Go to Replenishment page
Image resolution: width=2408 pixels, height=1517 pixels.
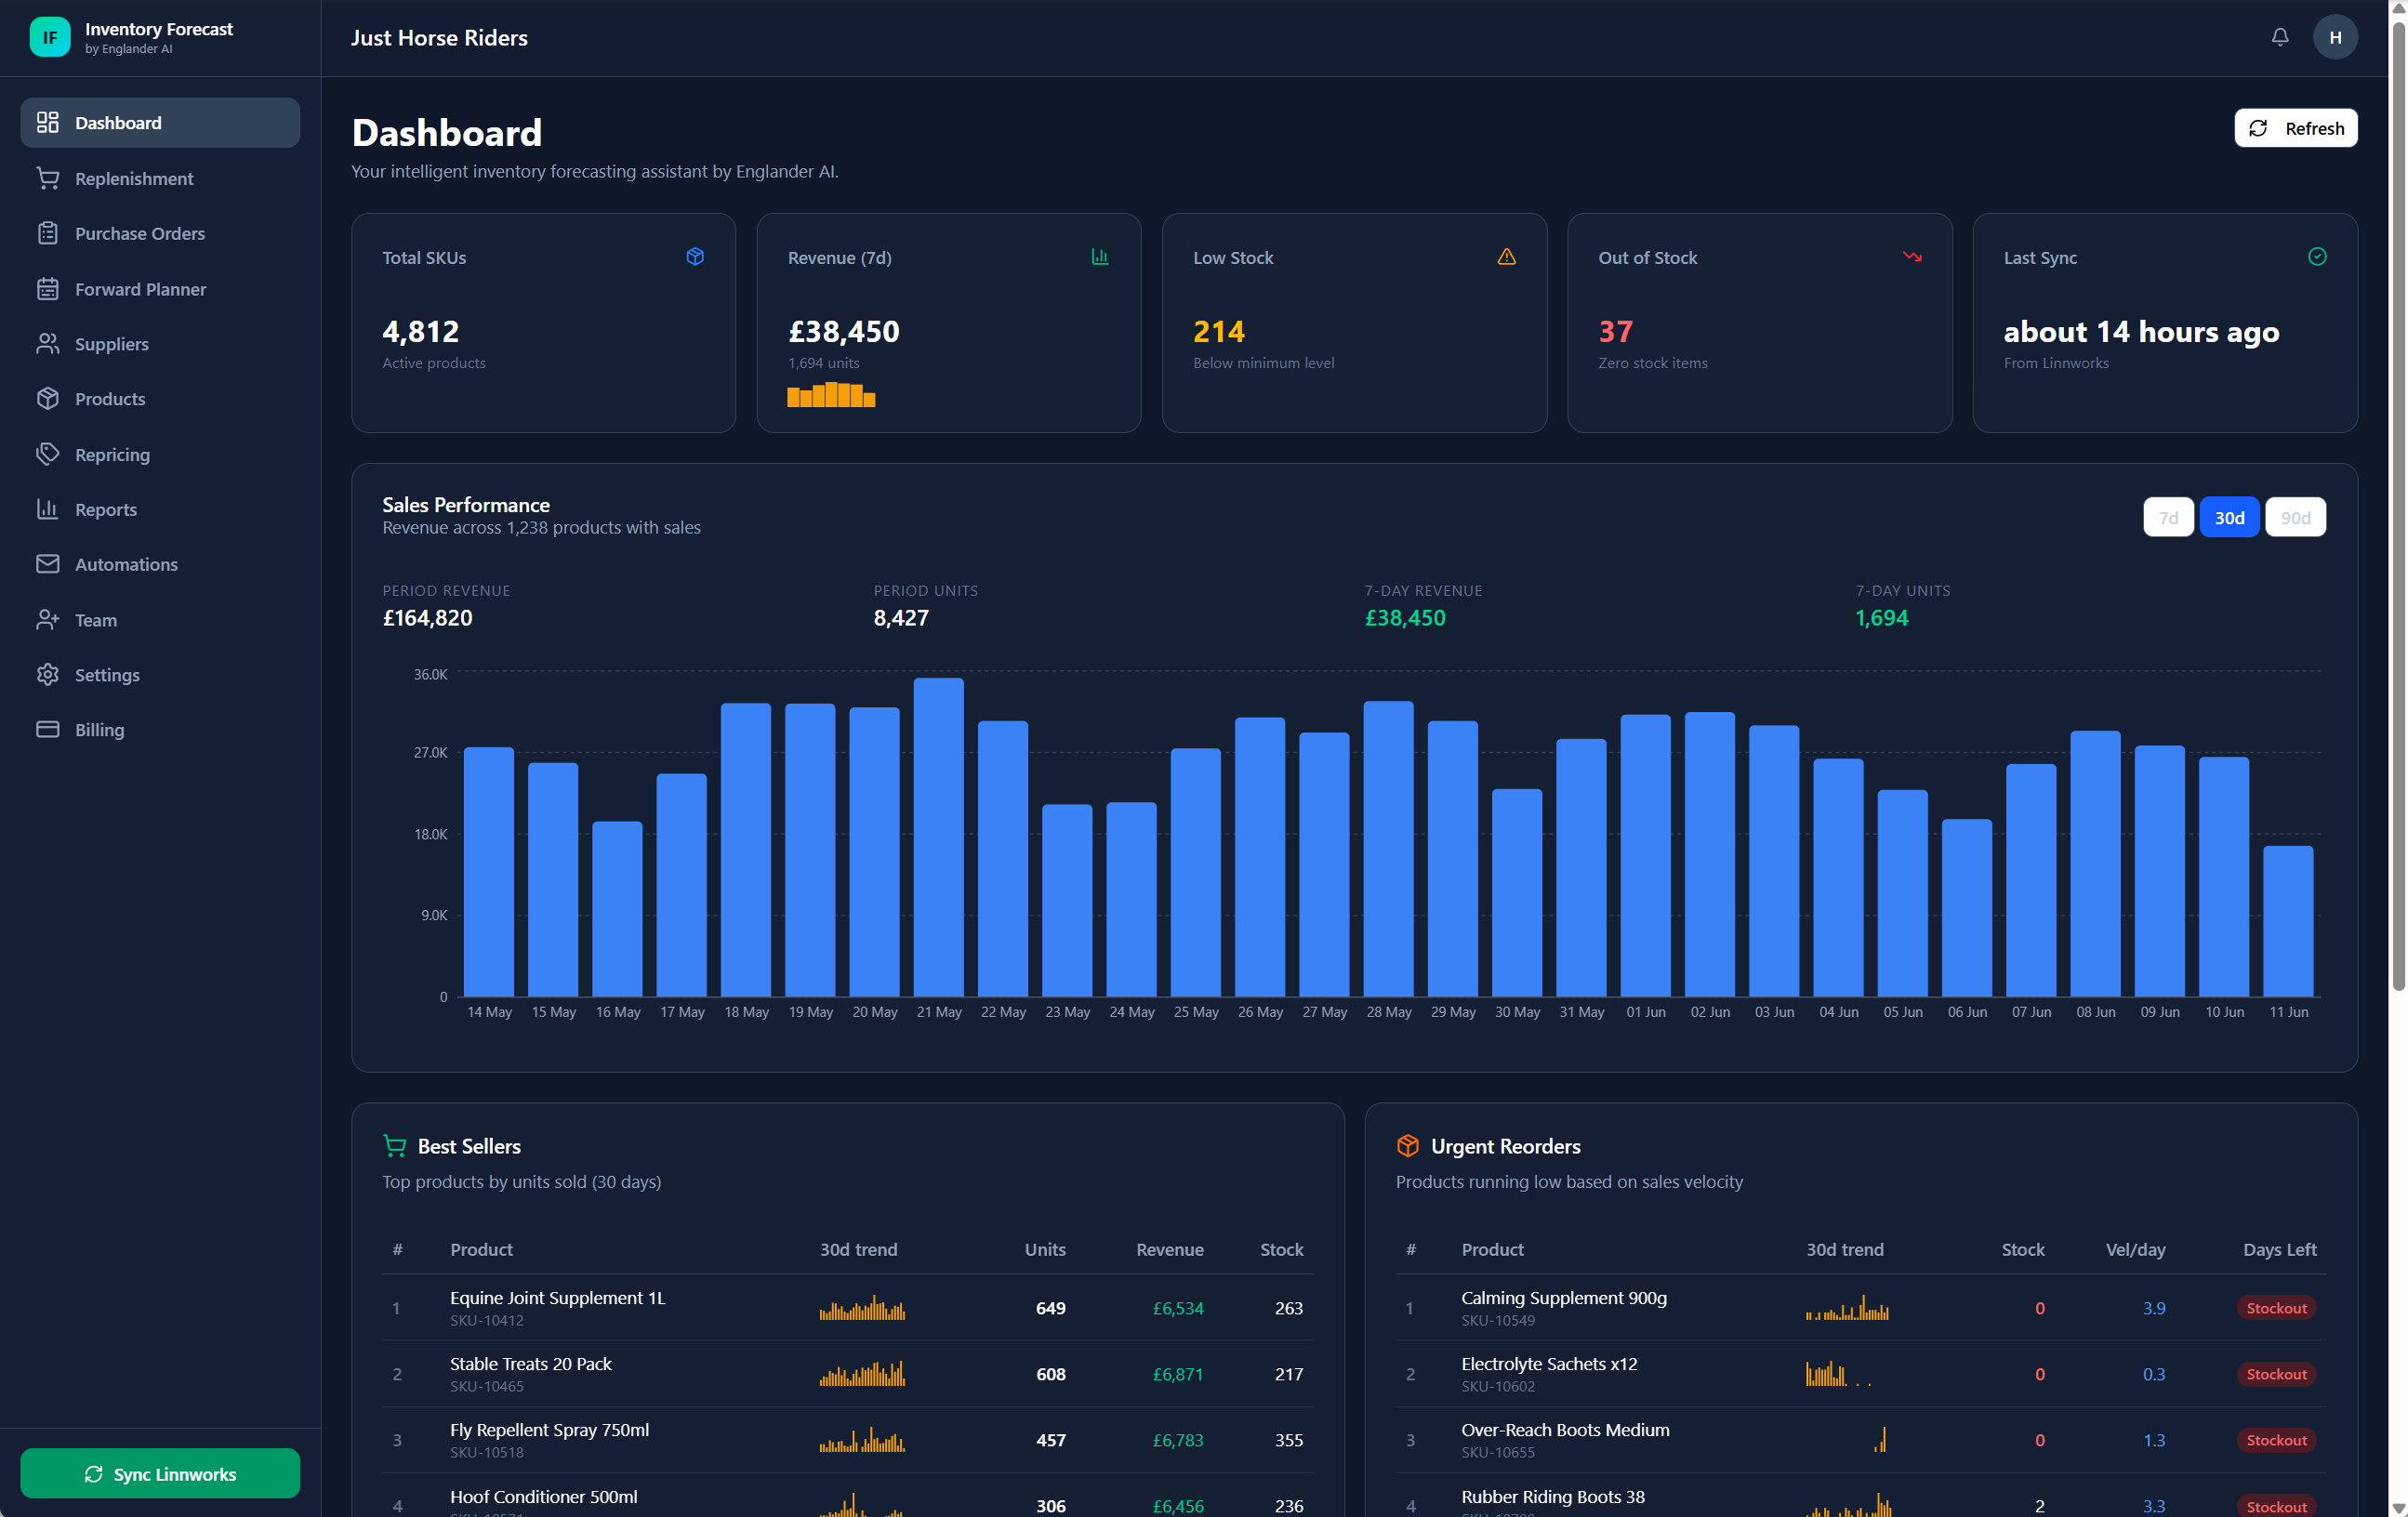(160, 178)
